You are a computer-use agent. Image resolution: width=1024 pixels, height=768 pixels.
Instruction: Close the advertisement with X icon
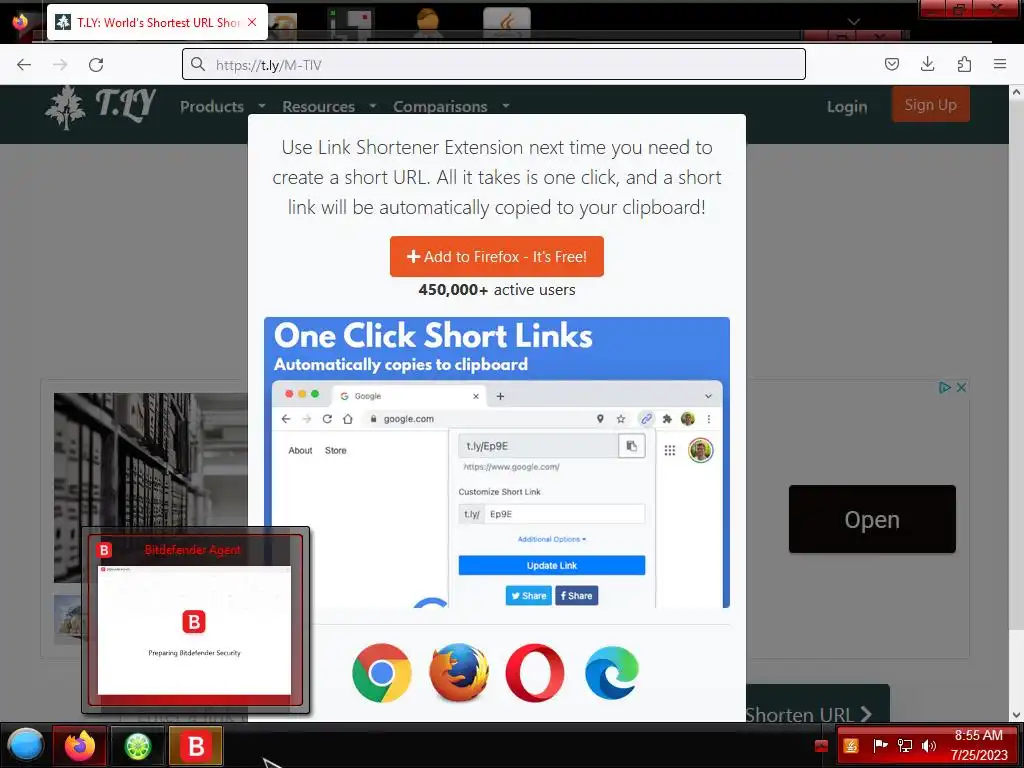[961, 387]
